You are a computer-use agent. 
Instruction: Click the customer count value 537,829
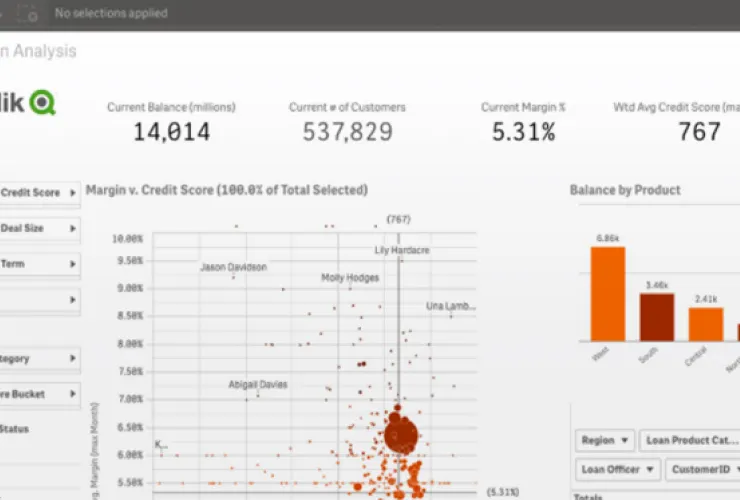(x=347, y=132)
